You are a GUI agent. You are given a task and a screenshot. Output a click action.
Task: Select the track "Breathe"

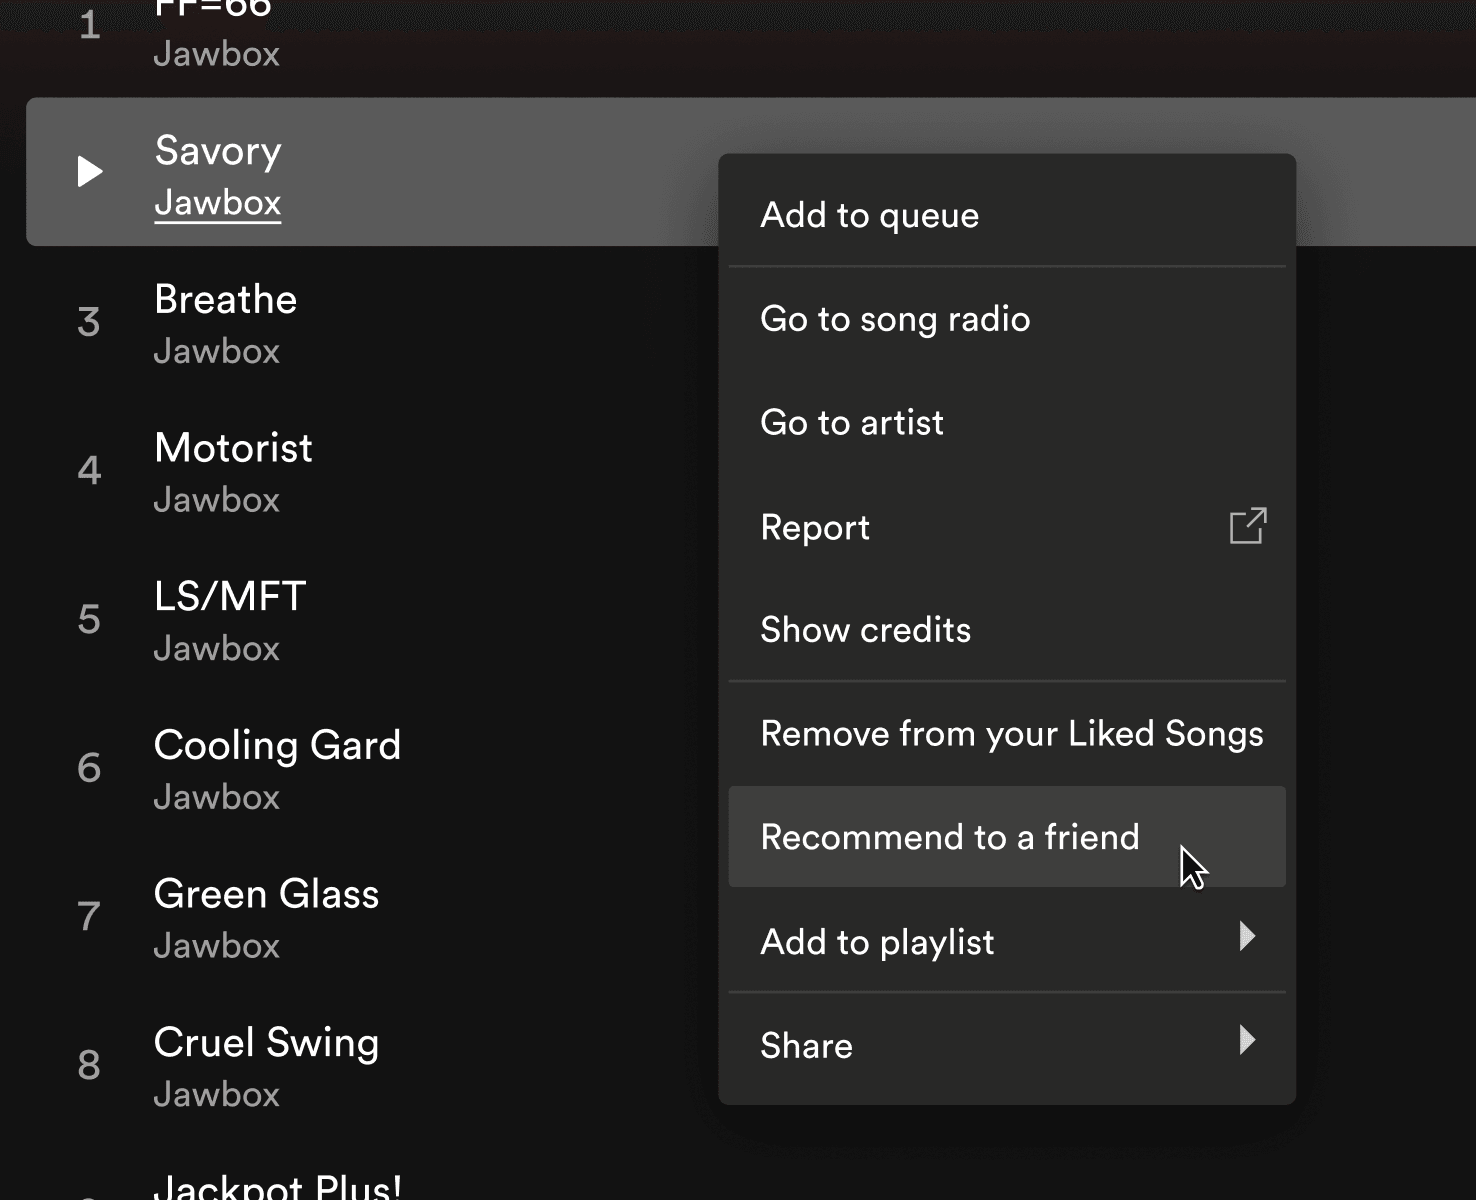pyautogui.click(x=225, y=298)
